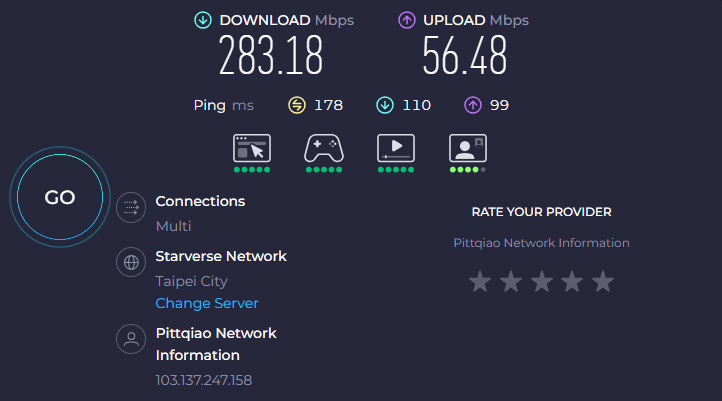Rate the provider three stars
Viewport: 722px width, 401px height.
coord(541,282)
